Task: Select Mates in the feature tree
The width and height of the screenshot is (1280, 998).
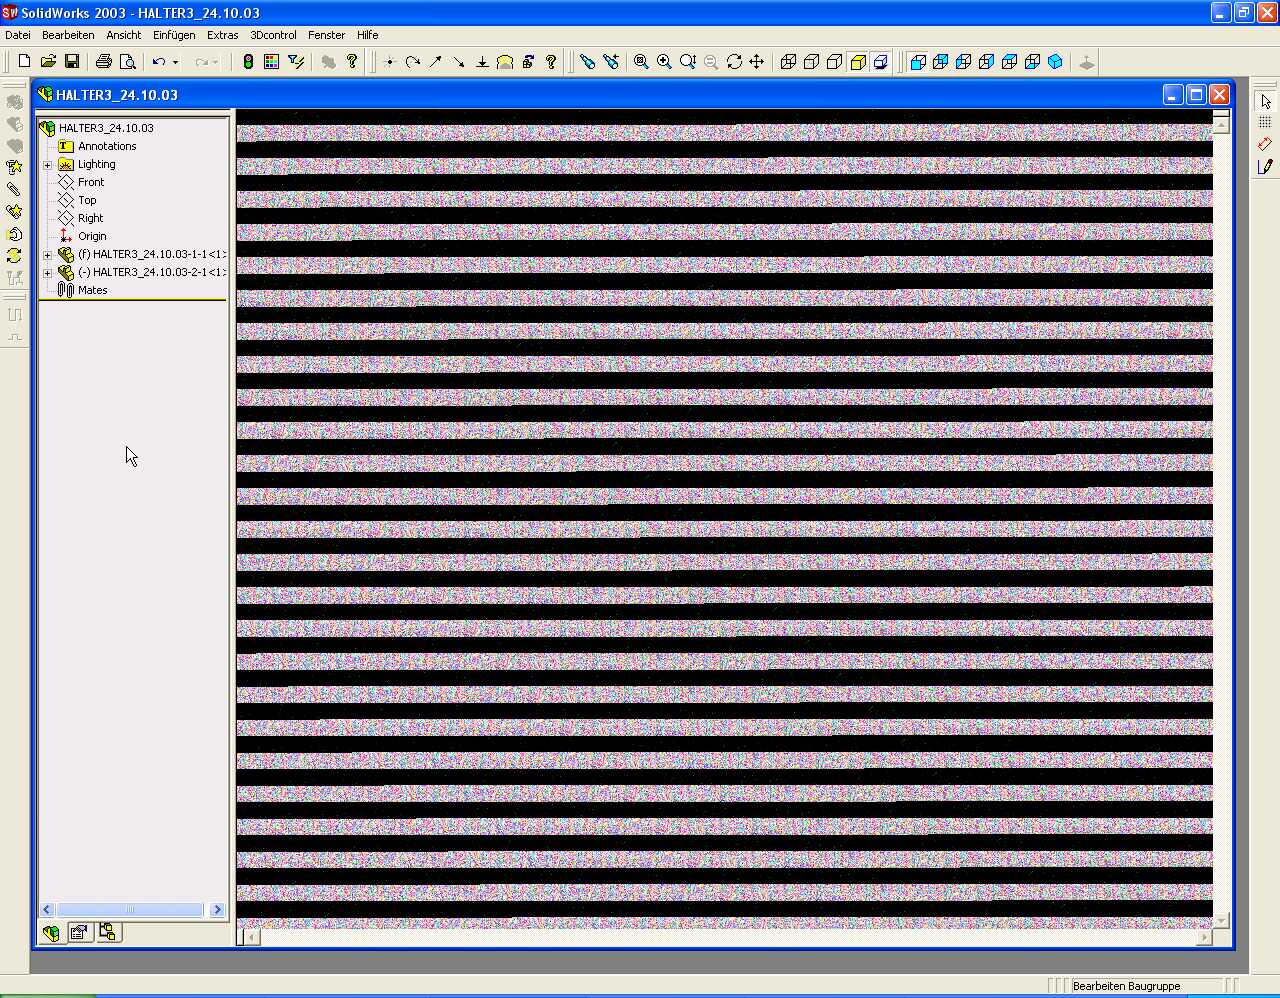Action: (x=92, y=290)
